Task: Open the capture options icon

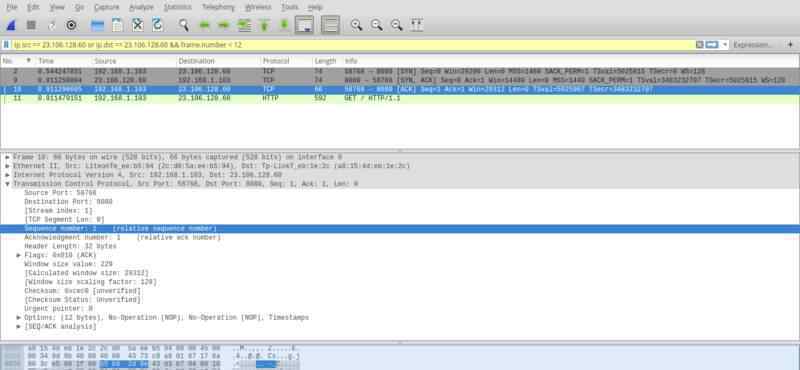Action: pyautogui.click(x=71, y=25)
